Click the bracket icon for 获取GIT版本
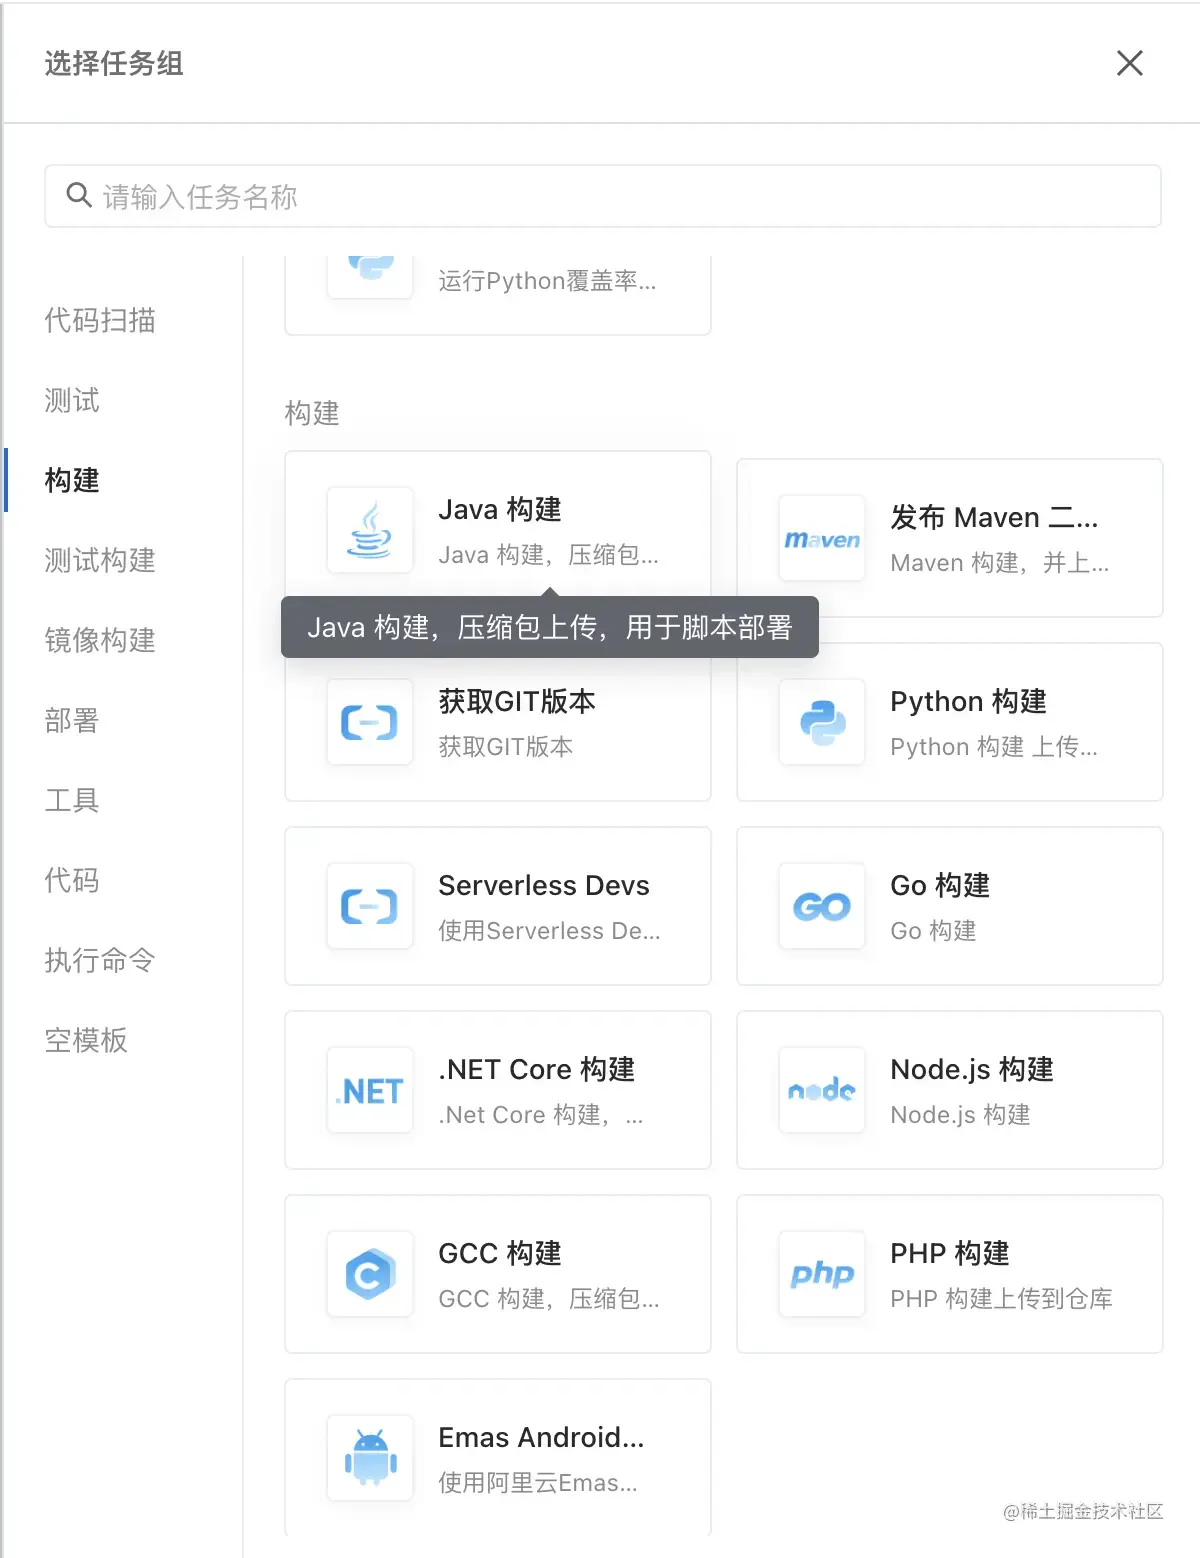The width and height of the screenshot is (1200, 1558). [369, 722]
